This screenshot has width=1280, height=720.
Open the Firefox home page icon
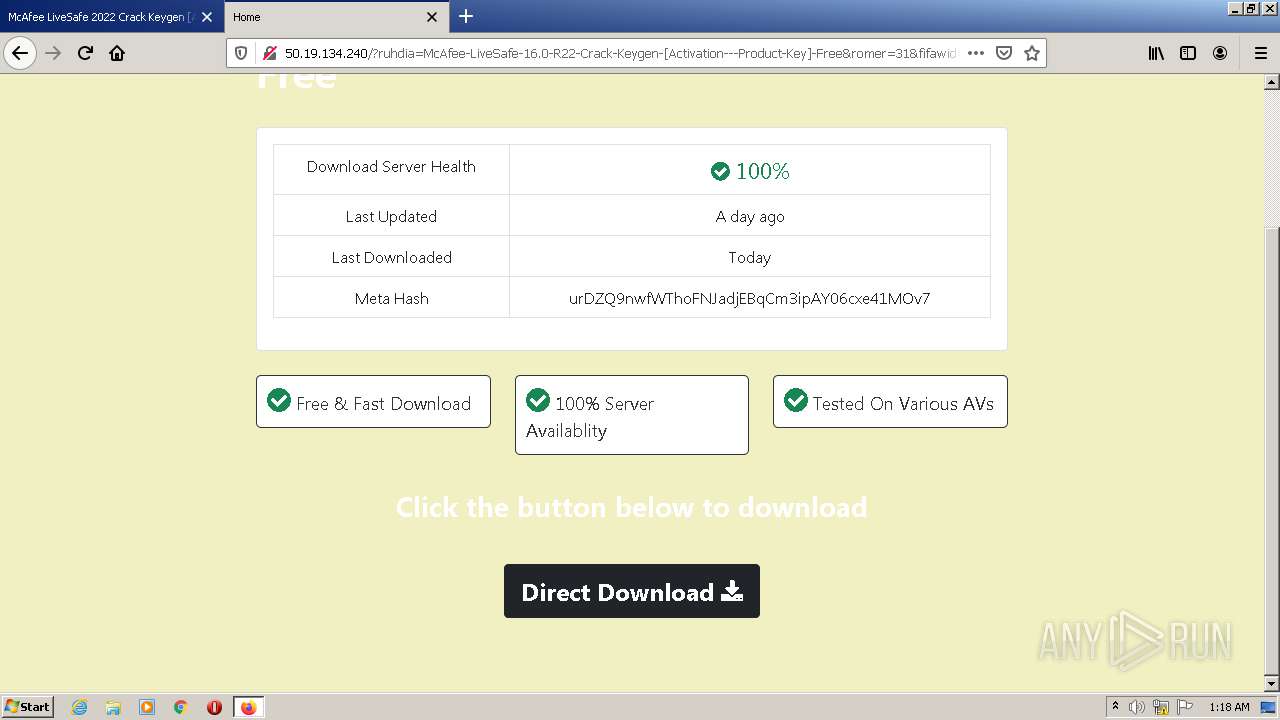pos(117,53)
